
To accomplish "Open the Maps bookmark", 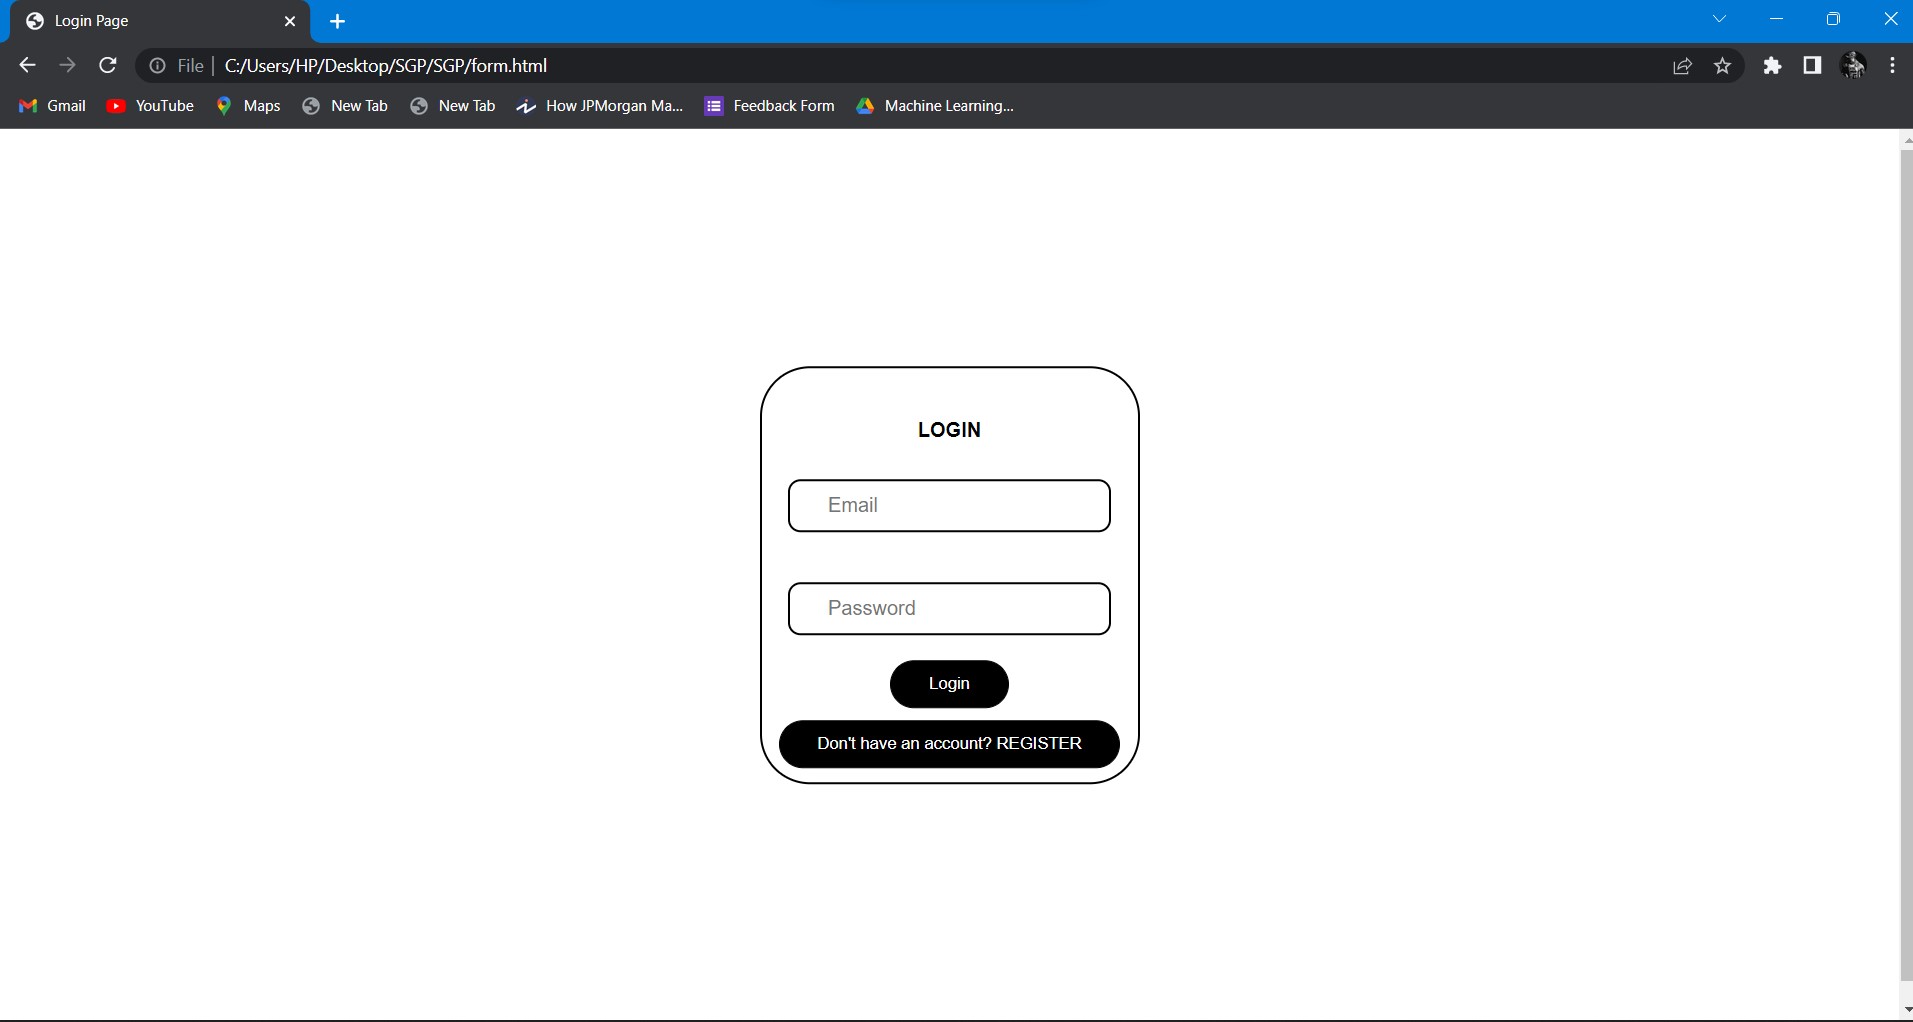I will 248,106.
